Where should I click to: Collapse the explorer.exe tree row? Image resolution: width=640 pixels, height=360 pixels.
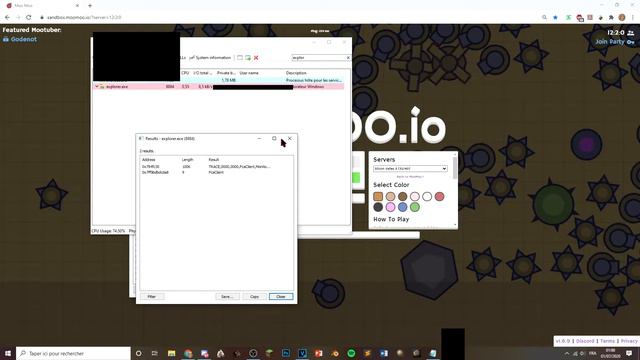pos(97,87)
